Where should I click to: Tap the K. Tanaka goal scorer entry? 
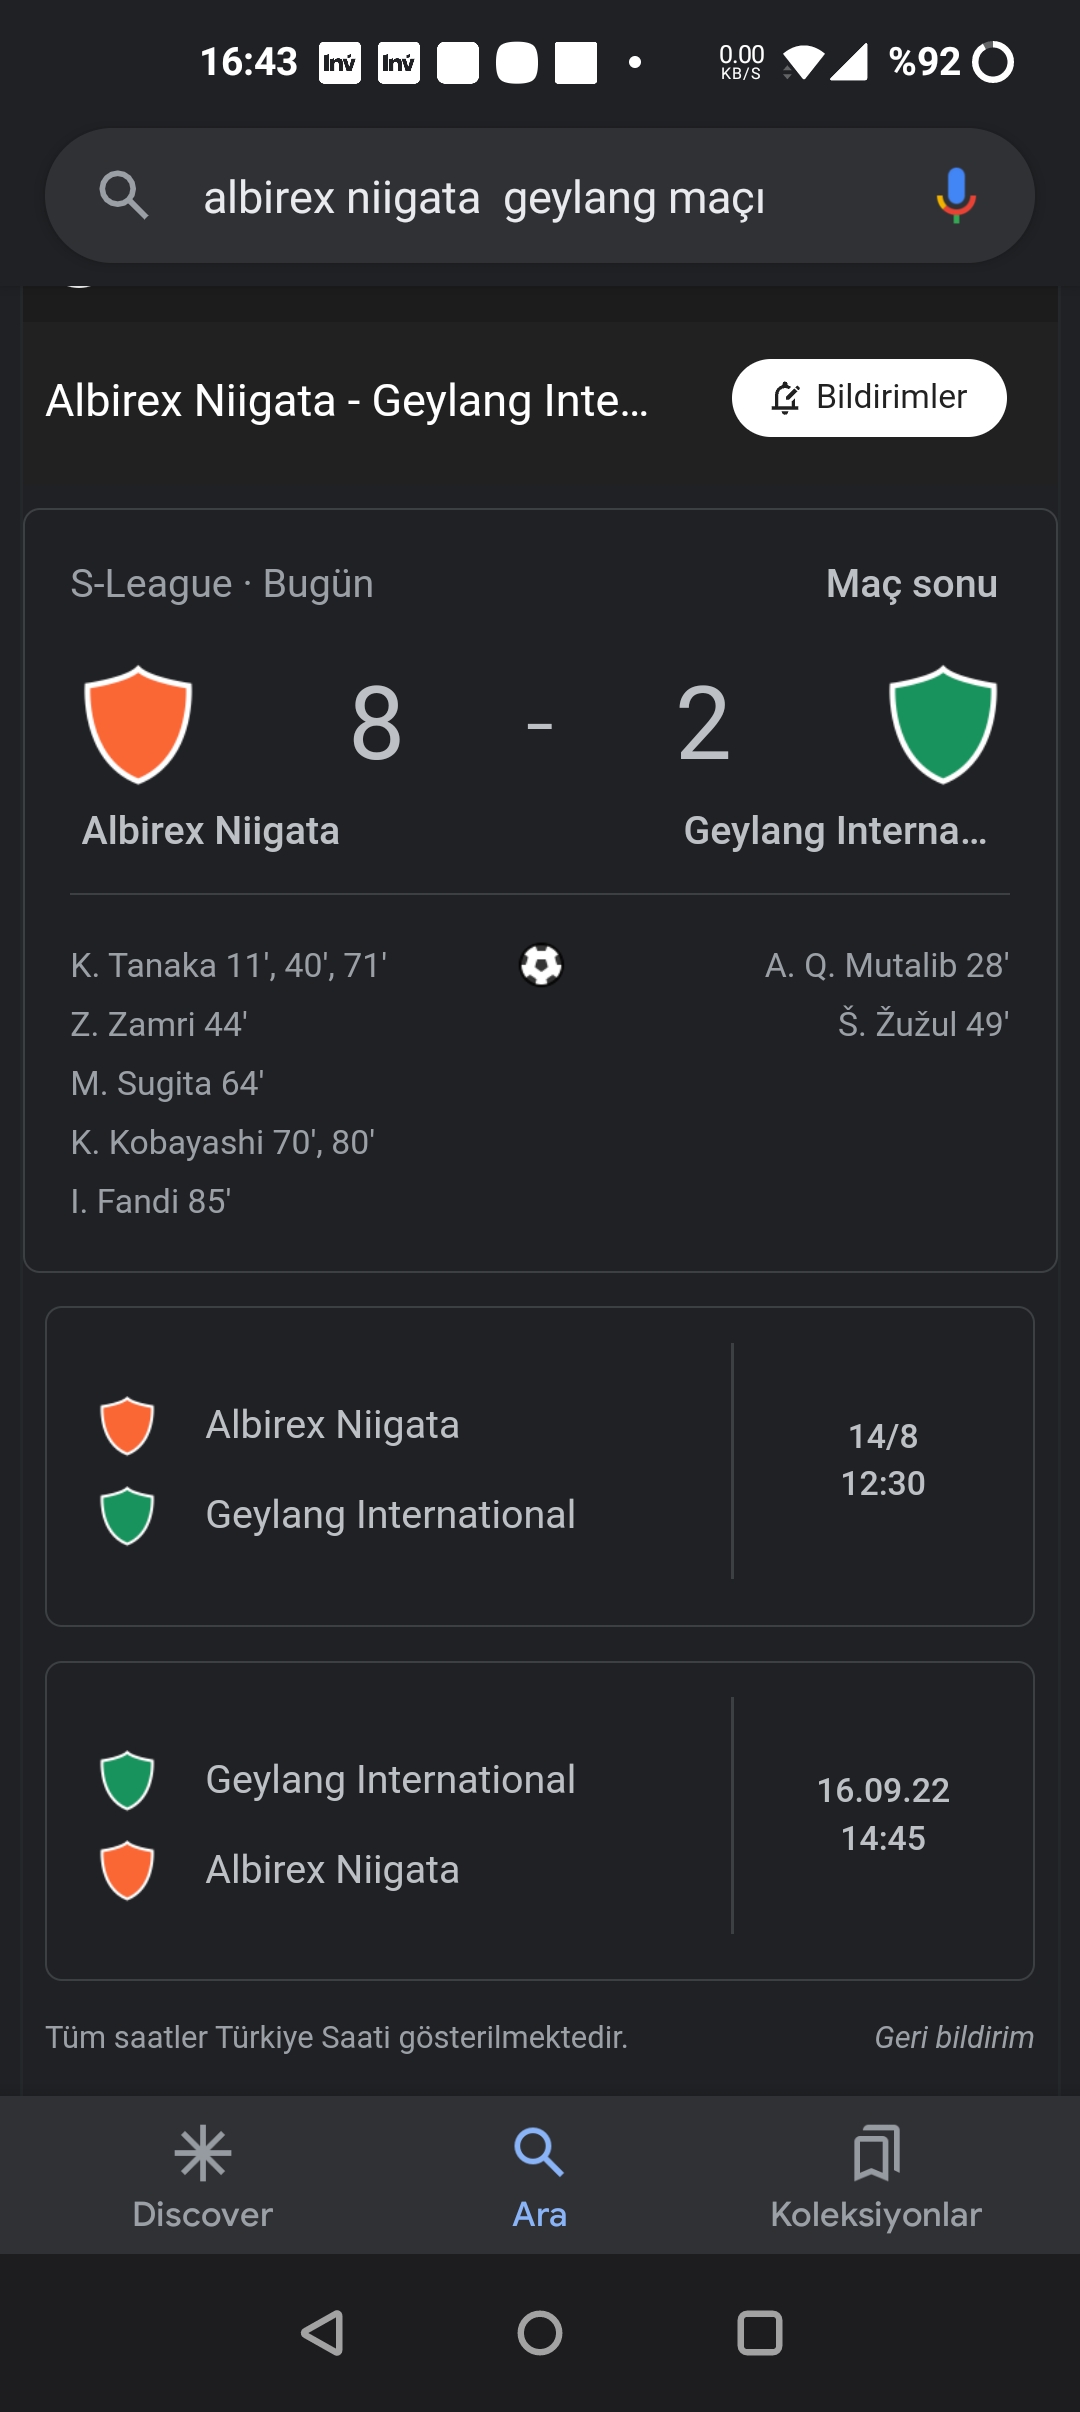pos(229,965)
